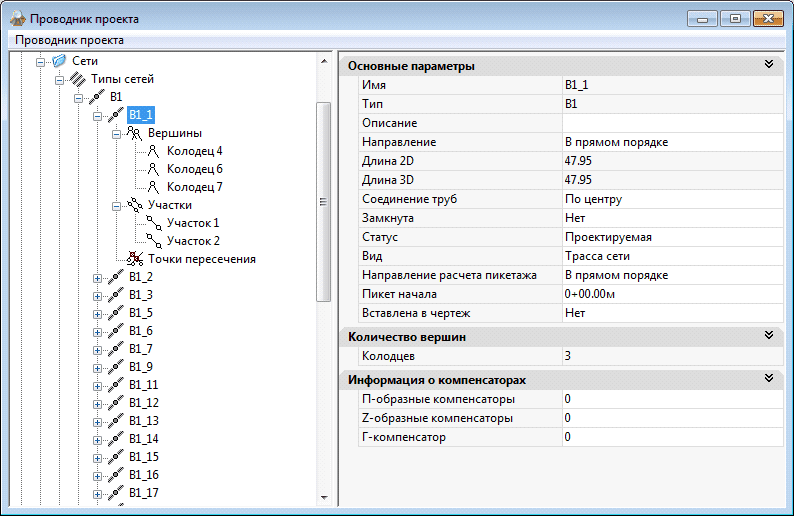
Task: Select the B1_9 tree item
Action: tap(140, 367)
